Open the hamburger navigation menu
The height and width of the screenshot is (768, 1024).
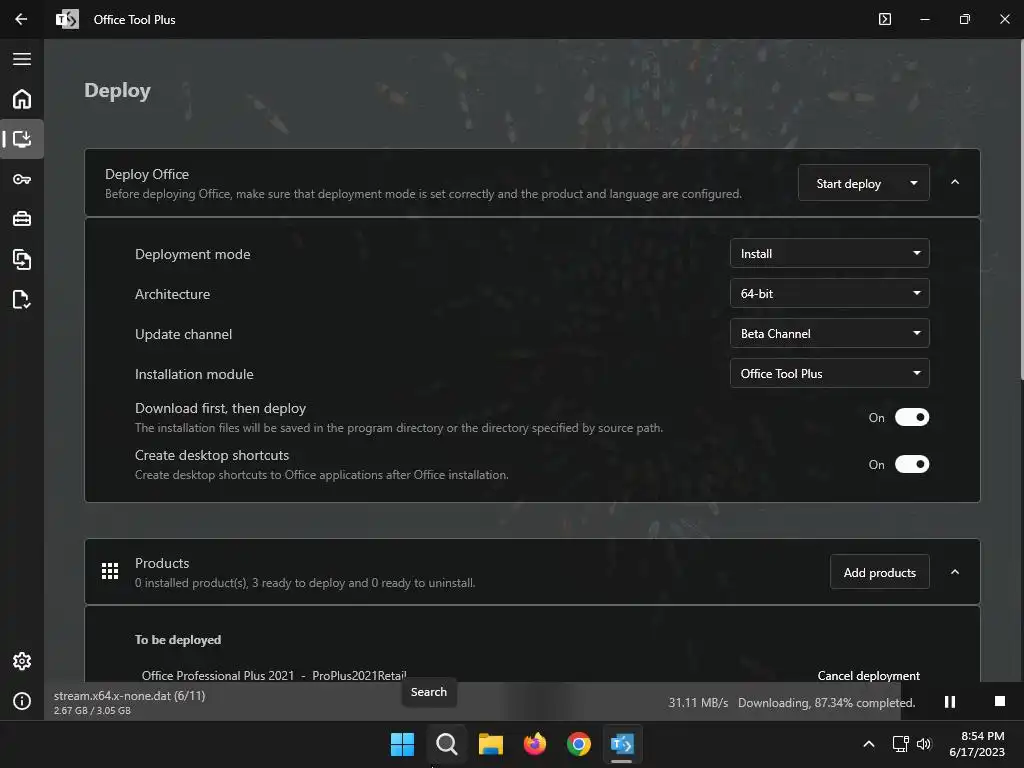tap(22, 59)
